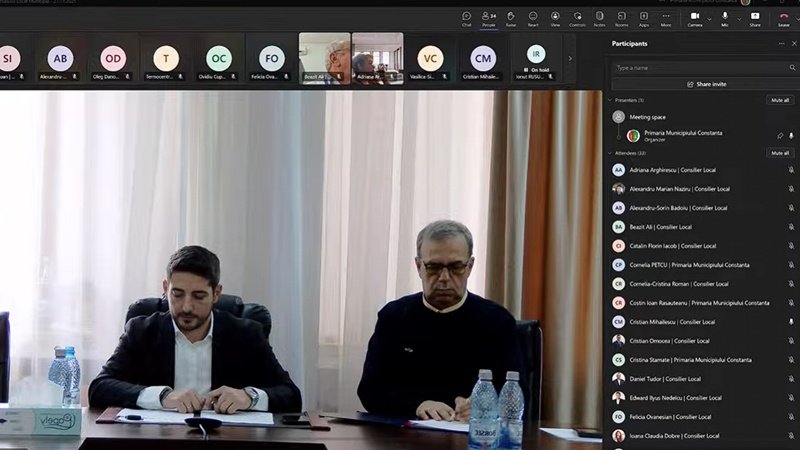The image size is (800, 450).
Task: Toggle the Mic mute button
Action: (724, 17)
